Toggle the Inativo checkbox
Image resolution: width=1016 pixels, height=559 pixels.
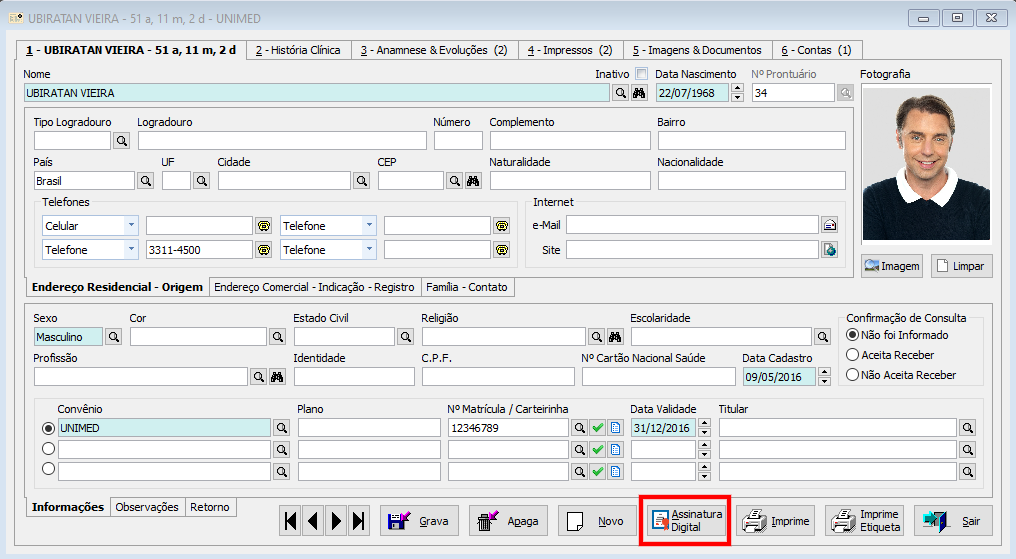[x=641, y=74]
